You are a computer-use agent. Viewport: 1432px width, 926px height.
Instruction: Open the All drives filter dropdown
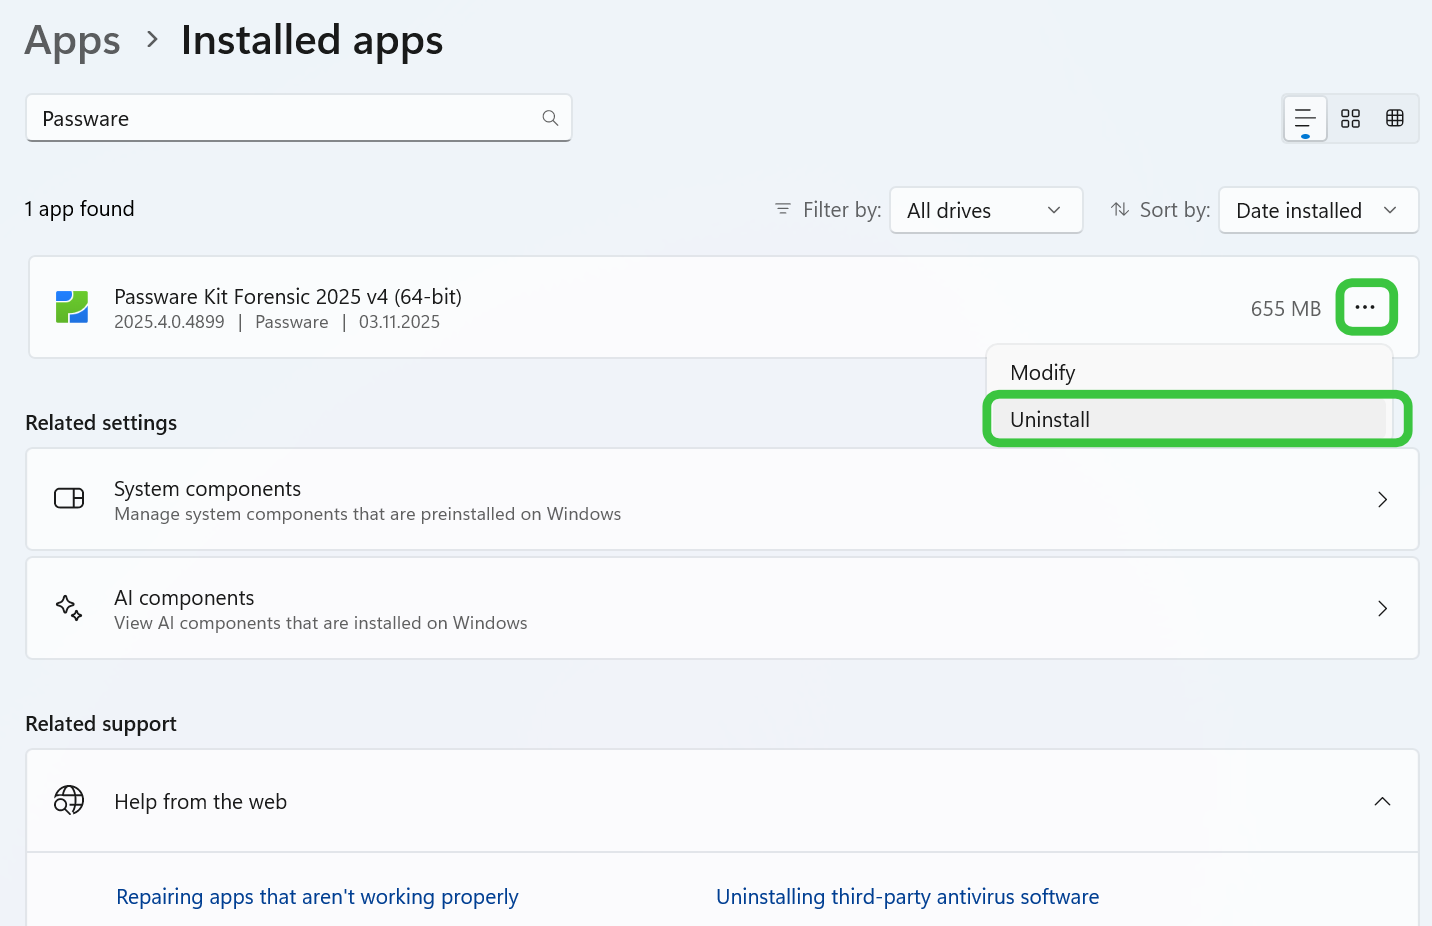click(986, 210)
